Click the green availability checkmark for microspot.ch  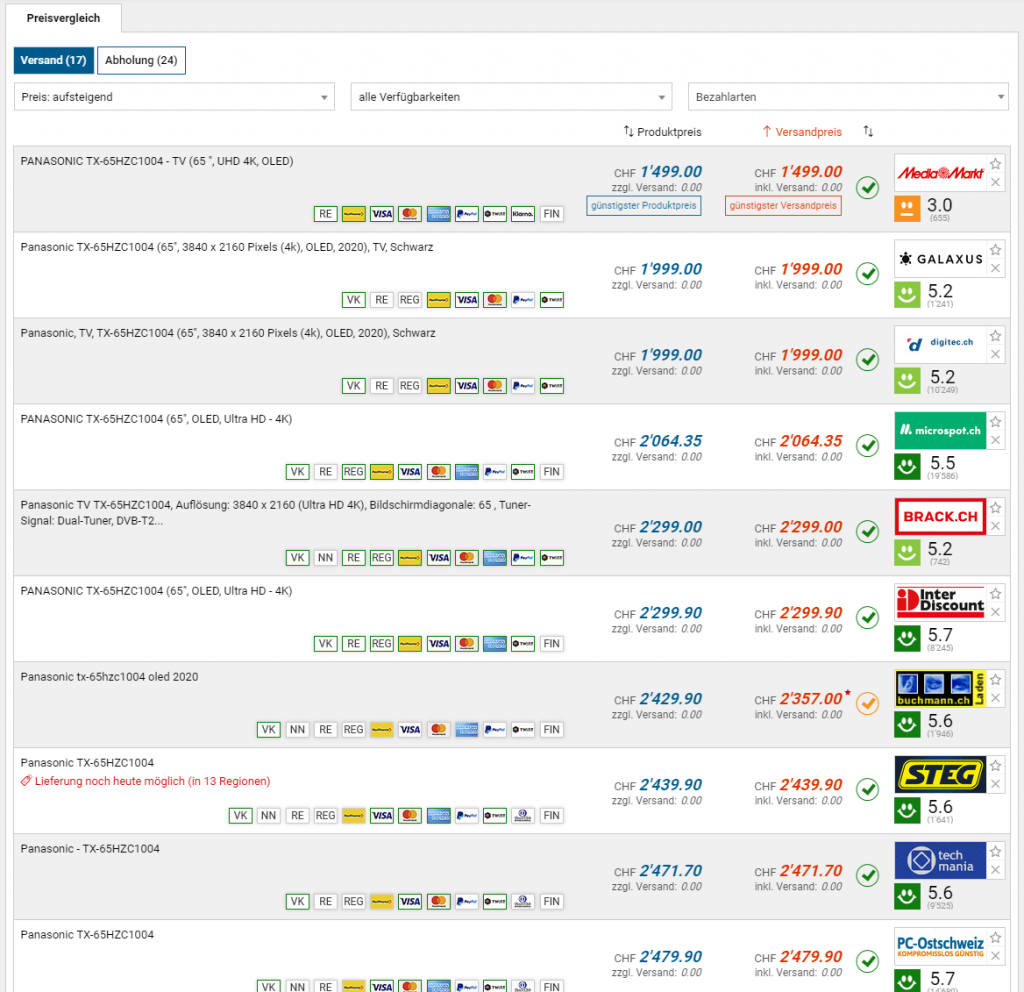tap(867, 444)
